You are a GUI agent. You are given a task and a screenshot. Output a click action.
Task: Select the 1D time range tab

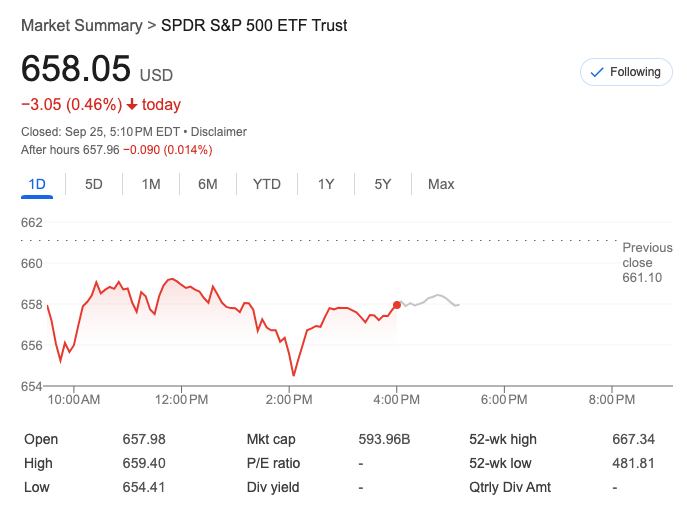[37, 184]
